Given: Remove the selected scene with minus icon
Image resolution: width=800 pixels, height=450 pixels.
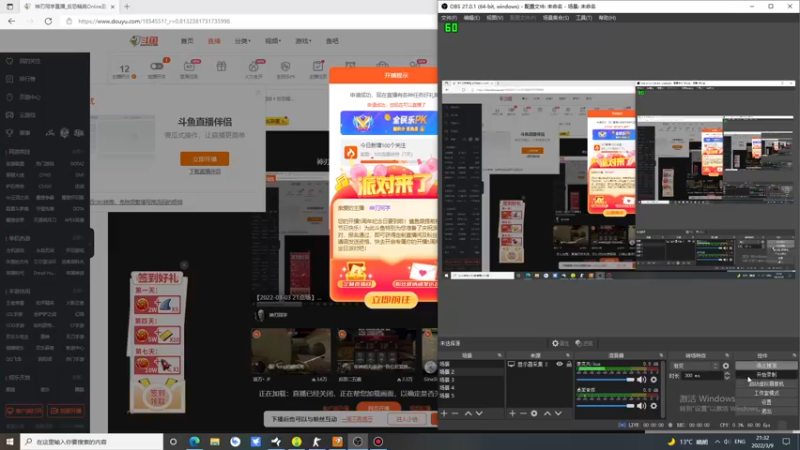Looking at the screenshot, I should point(455,413).
